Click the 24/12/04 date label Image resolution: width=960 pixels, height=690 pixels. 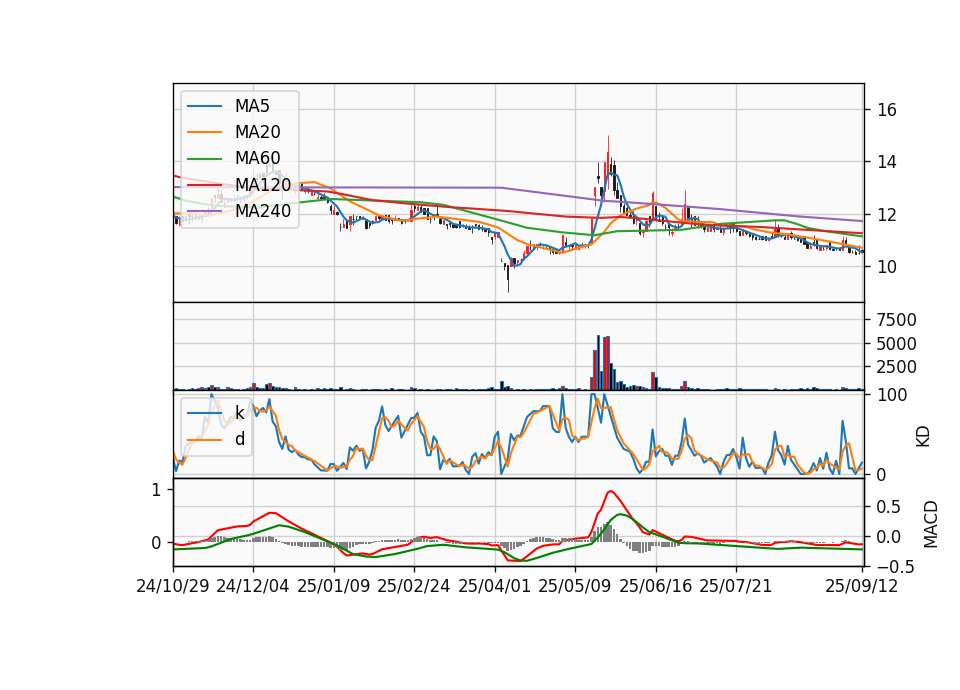coord(253,586)
